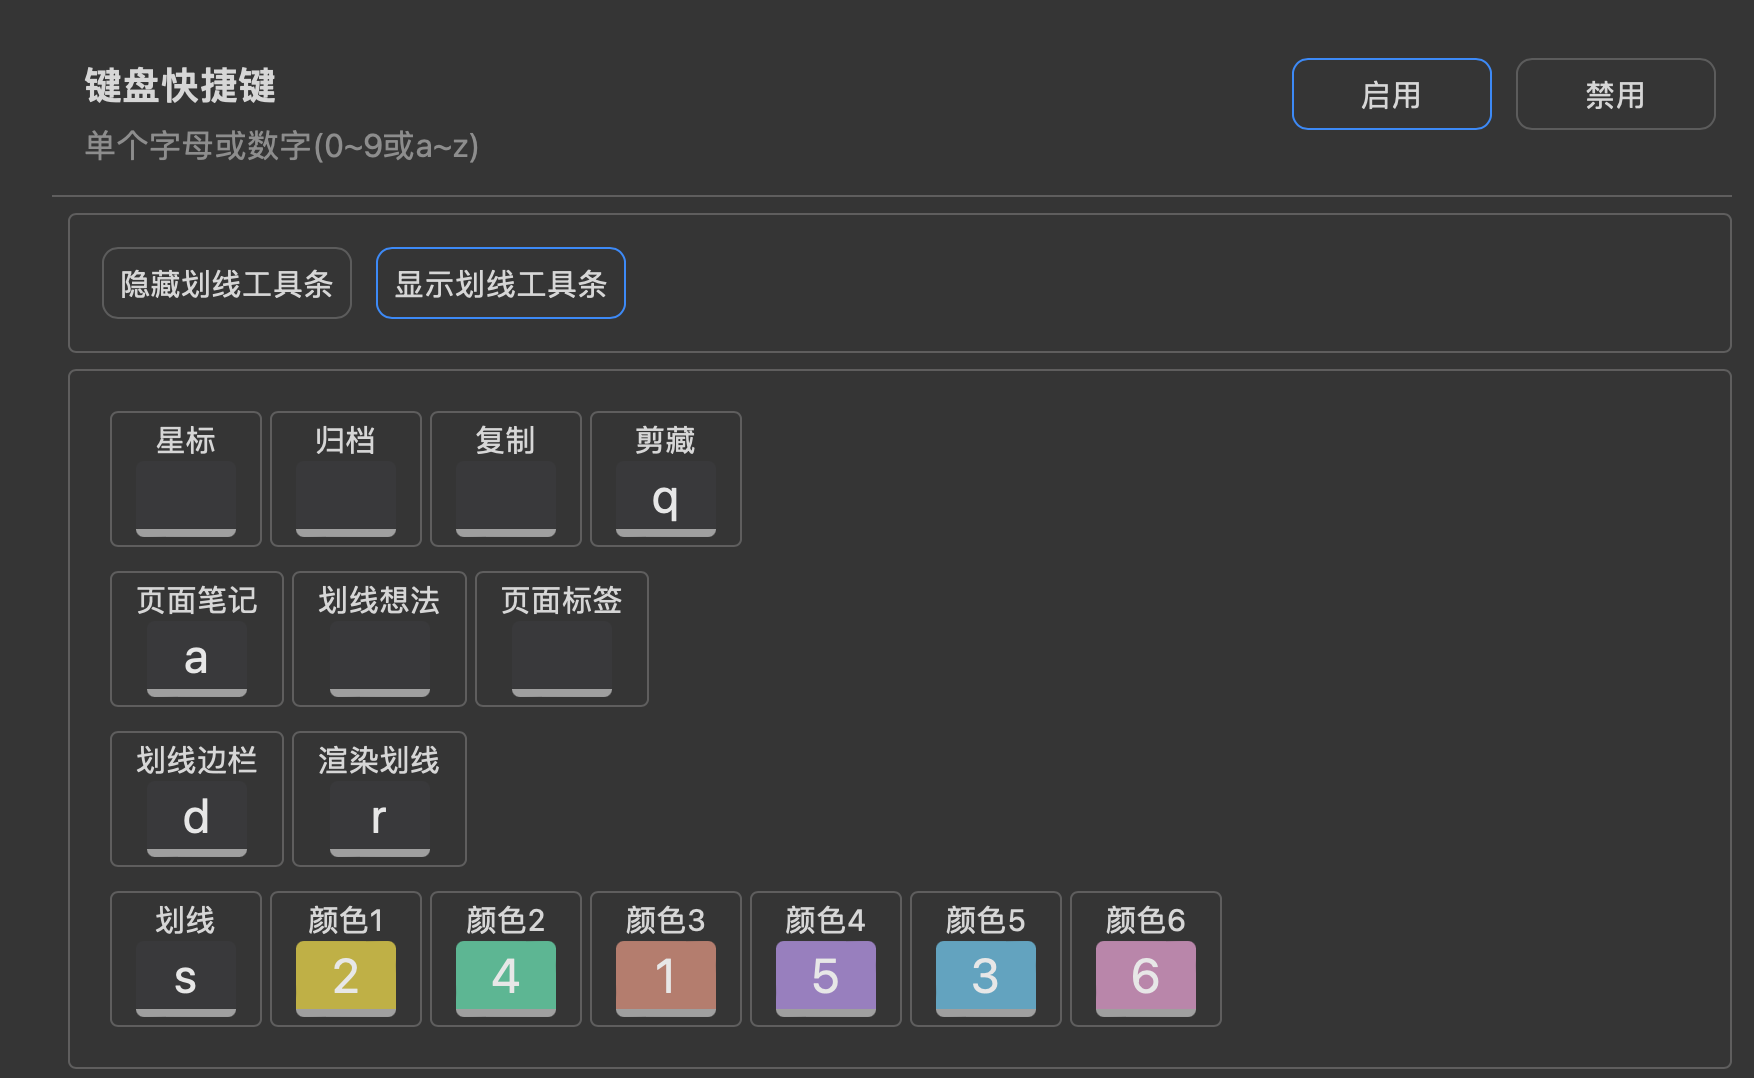Select 显示划线工具条 option
Viewport: 1754px width, 1078px height.
click(500, 283)
